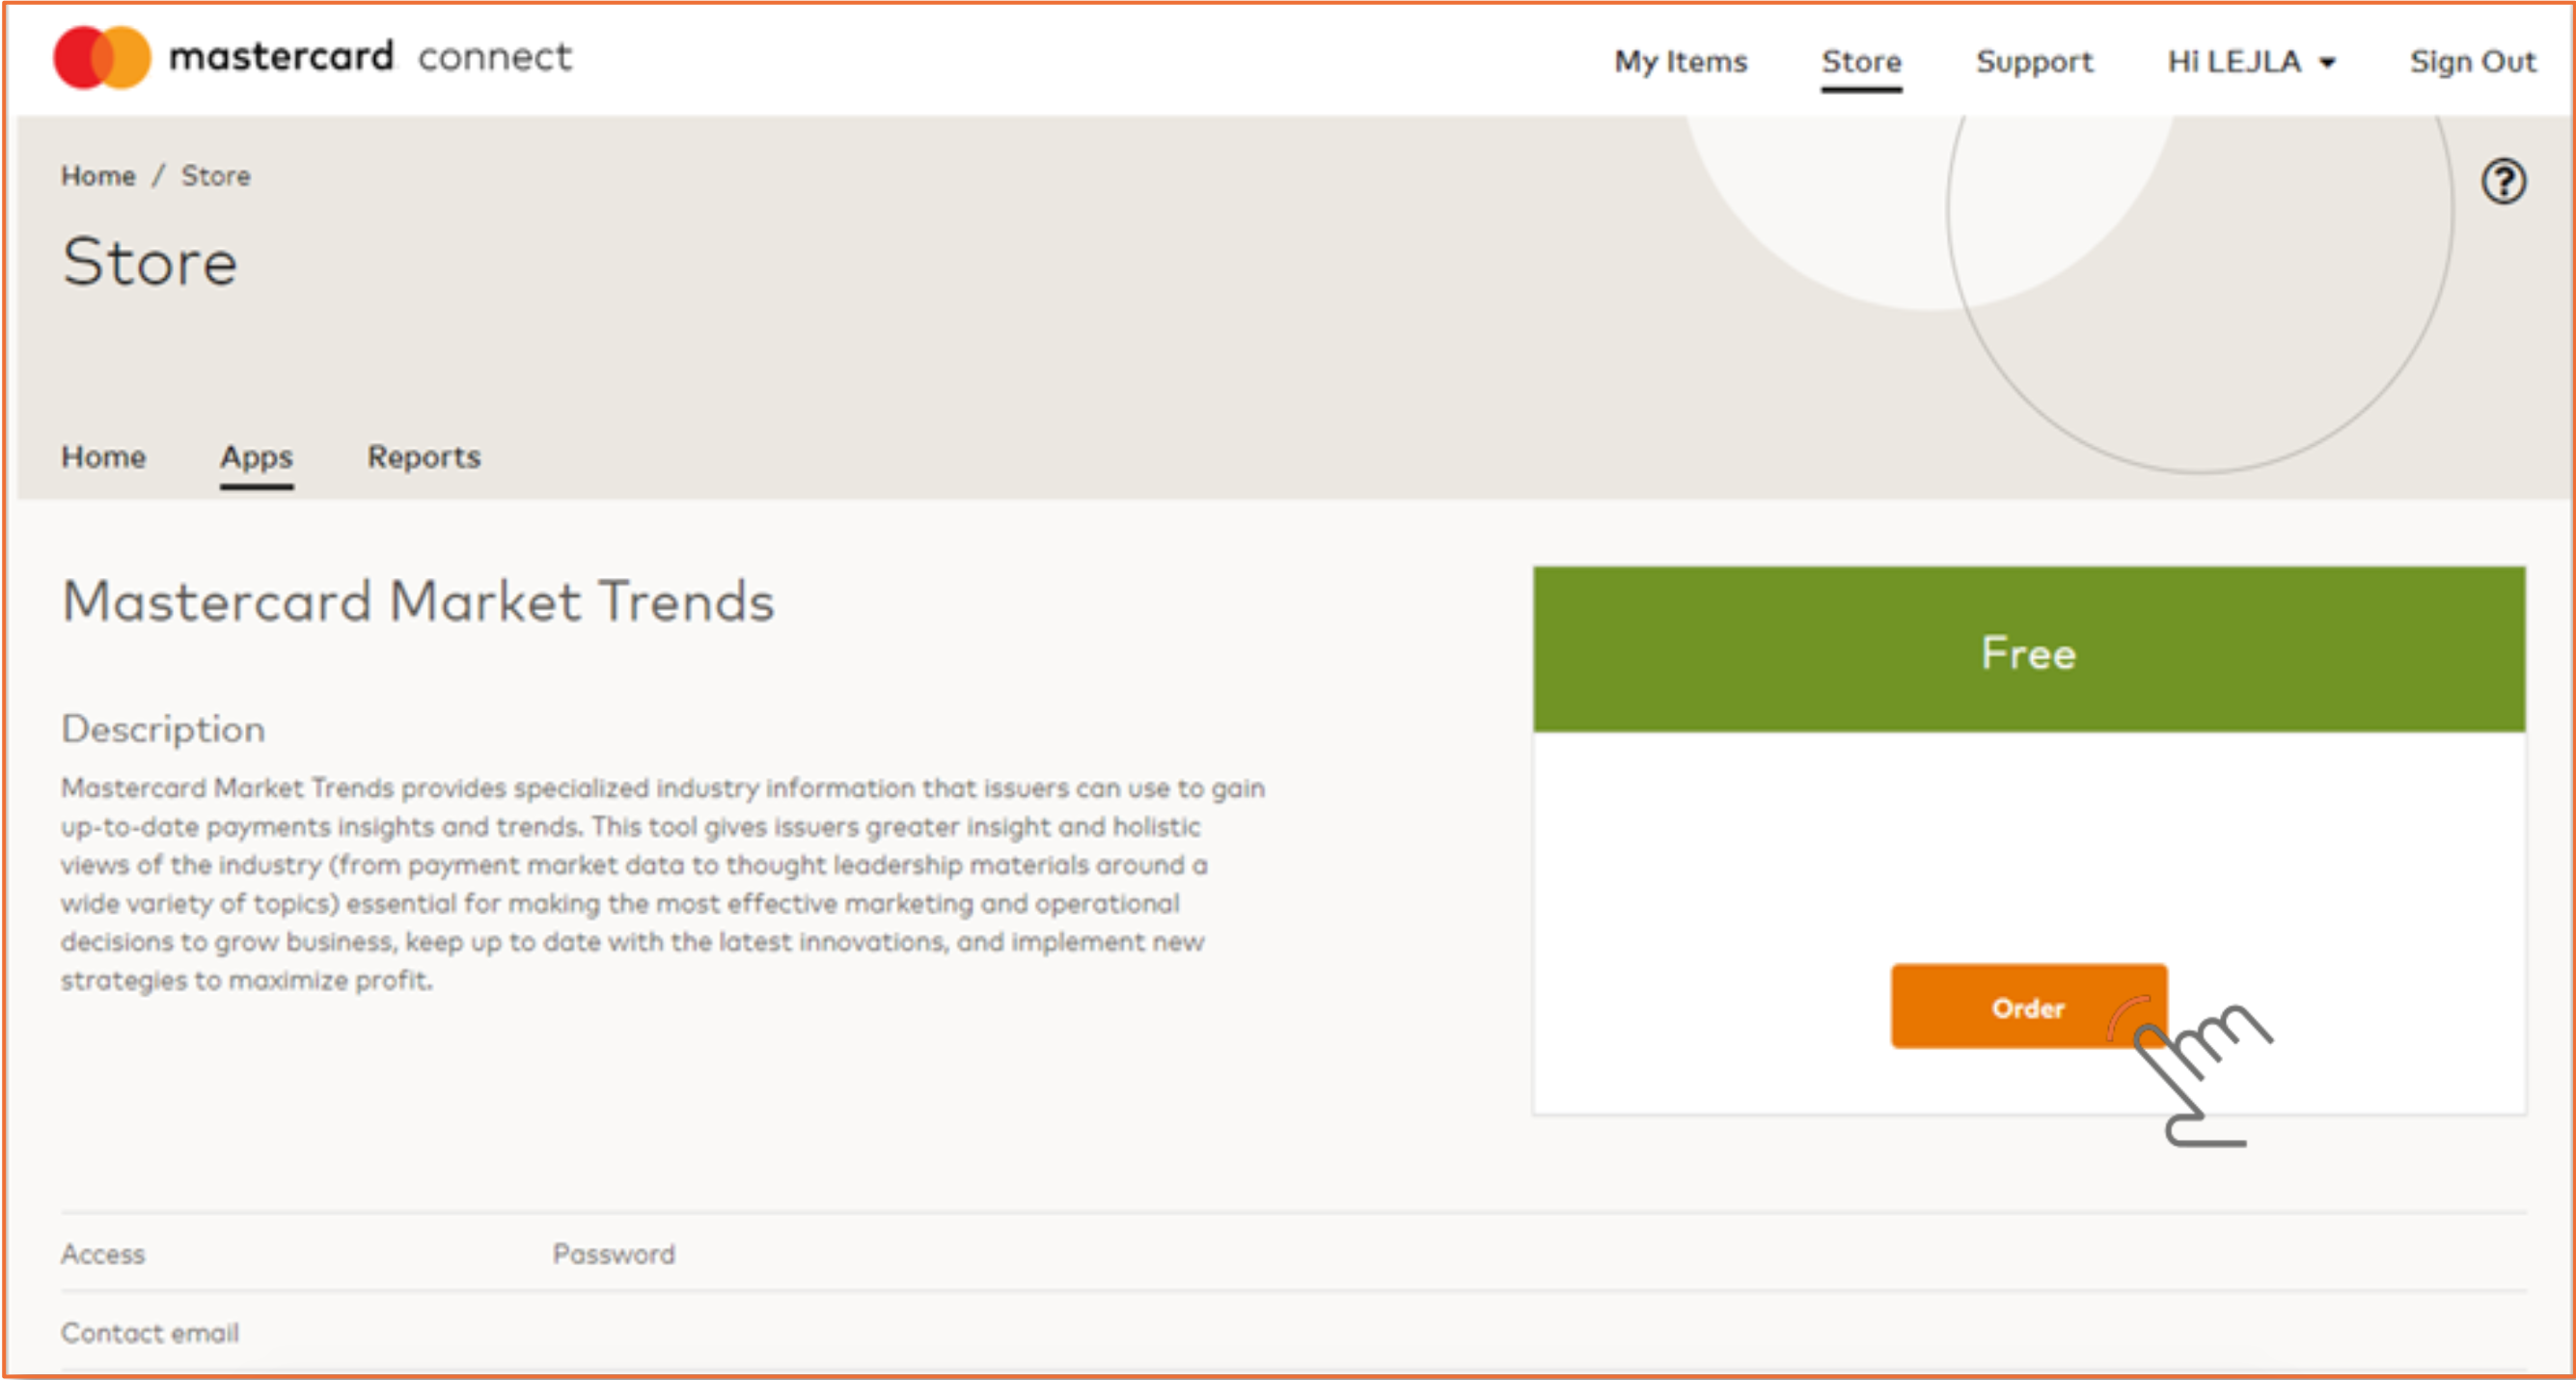Expand the Hi LEJLA dropdown arrow

click(x=2327, y=63)
